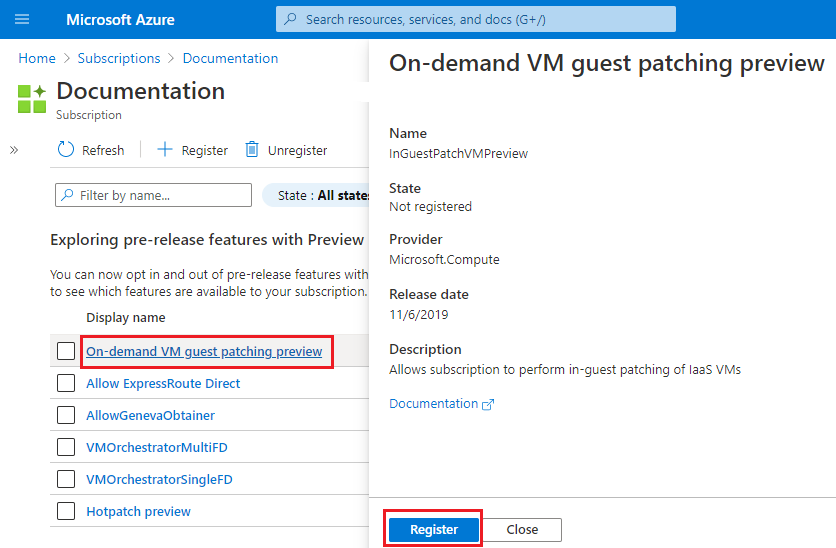The width and height of the screenshot is (836, 548).
Task: Open the On-demand VM guest patching preview link
Action: 204,351
